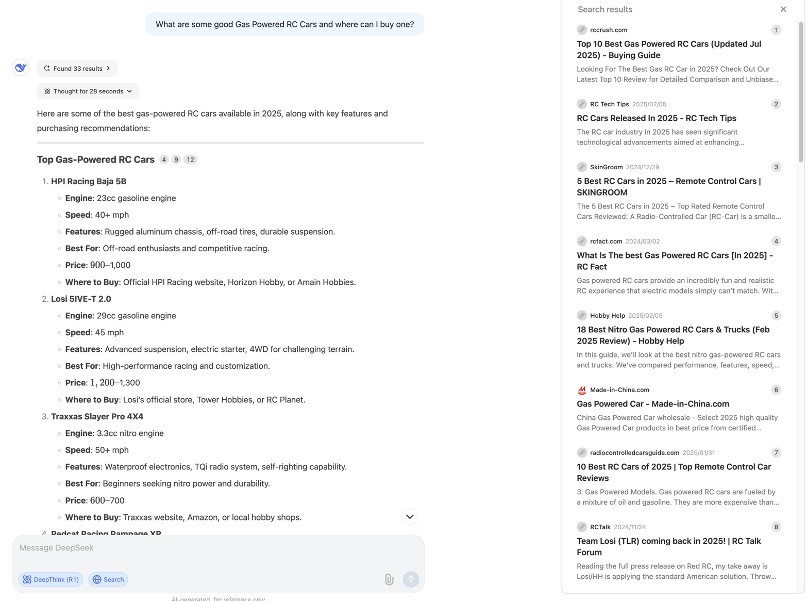
Task: Open Gas Powered Car Made-in-China.com result
Action: 653,404
